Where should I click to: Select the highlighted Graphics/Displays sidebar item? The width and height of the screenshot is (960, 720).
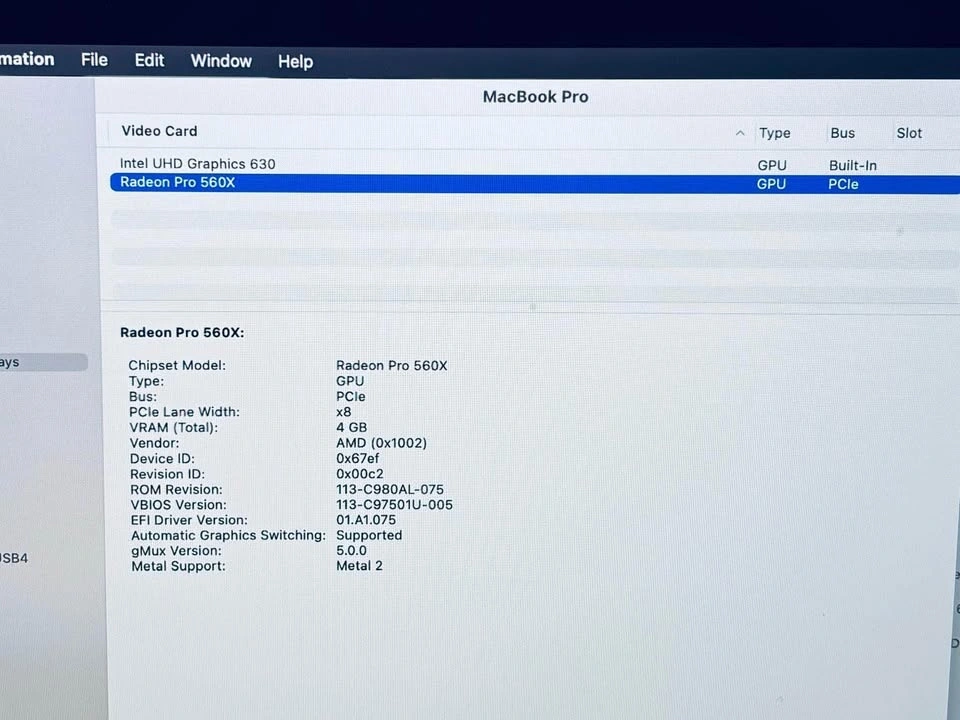pyautogui.click(x=40, y=362)
